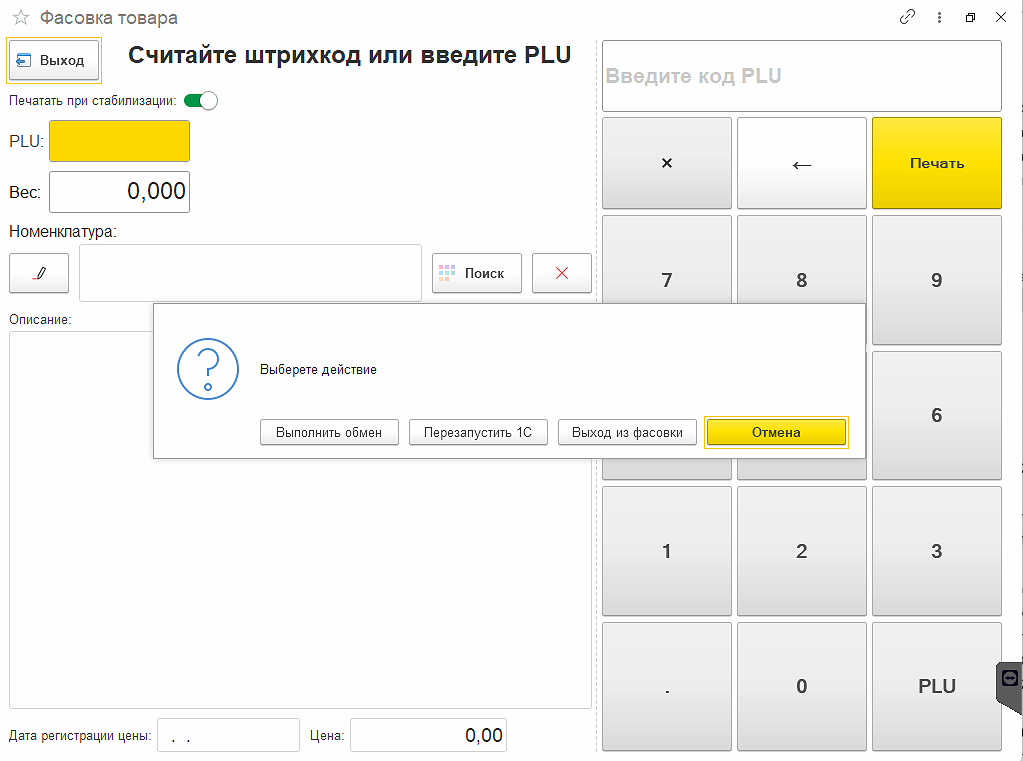The height and width of the screenshot is (761, 1023).
Task: Close the Фасовка товара window
Action: (x=1001, y=18)
